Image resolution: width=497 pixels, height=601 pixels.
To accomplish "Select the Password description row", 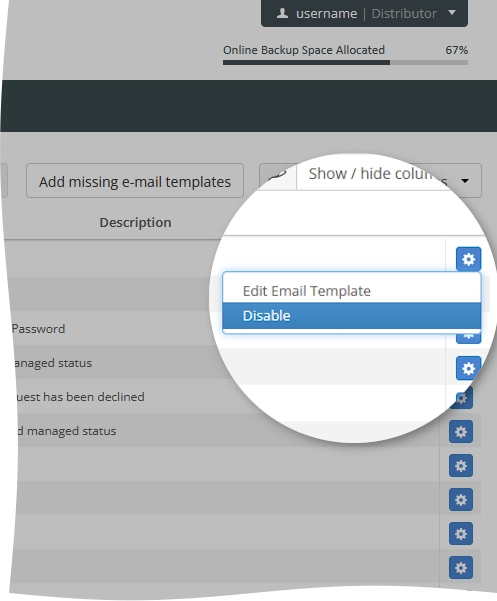I will 38,329.
